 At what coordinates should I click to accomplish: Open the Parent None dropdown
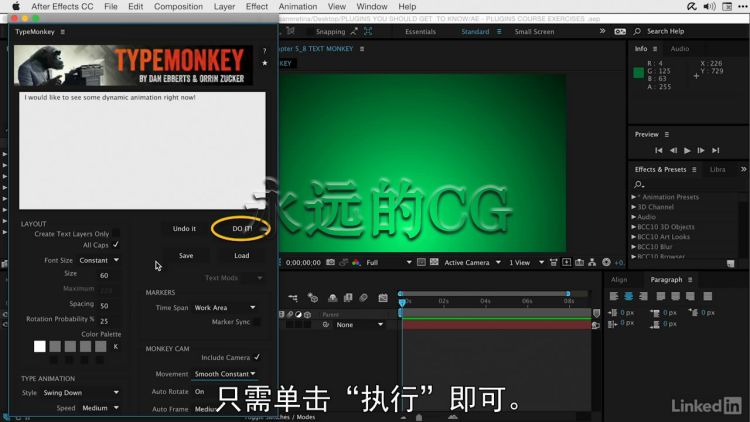[359, 324]
